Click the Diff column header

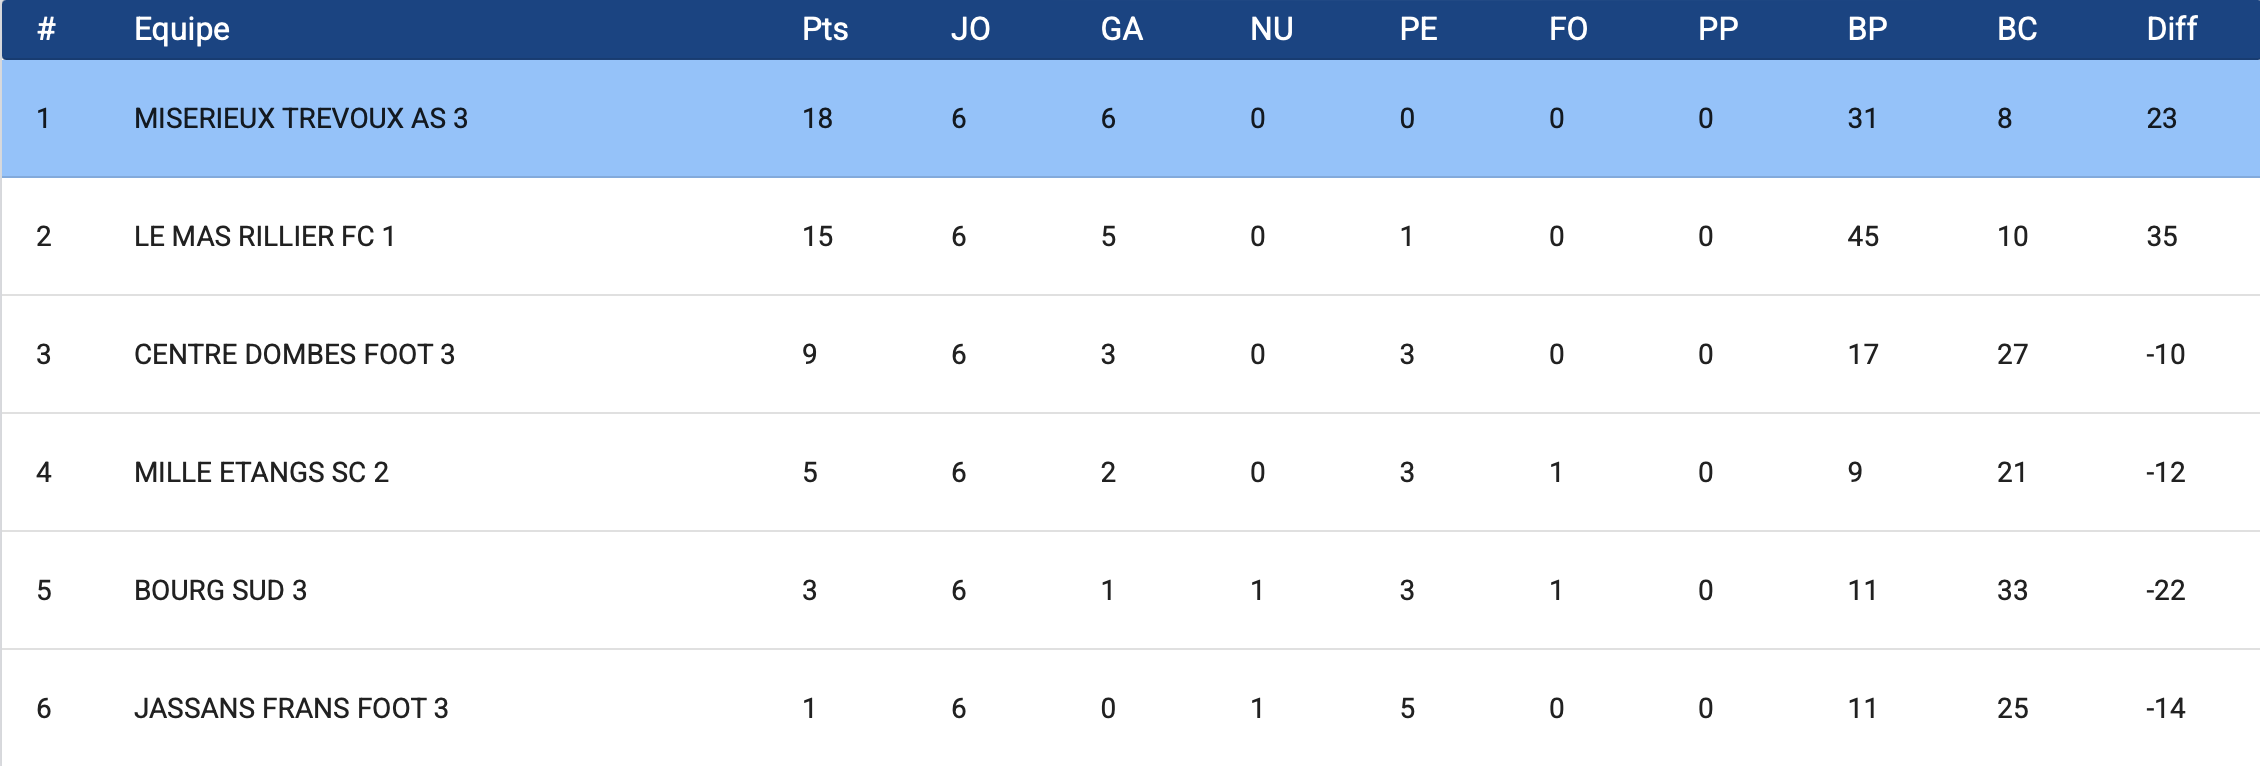point(2171,29)
